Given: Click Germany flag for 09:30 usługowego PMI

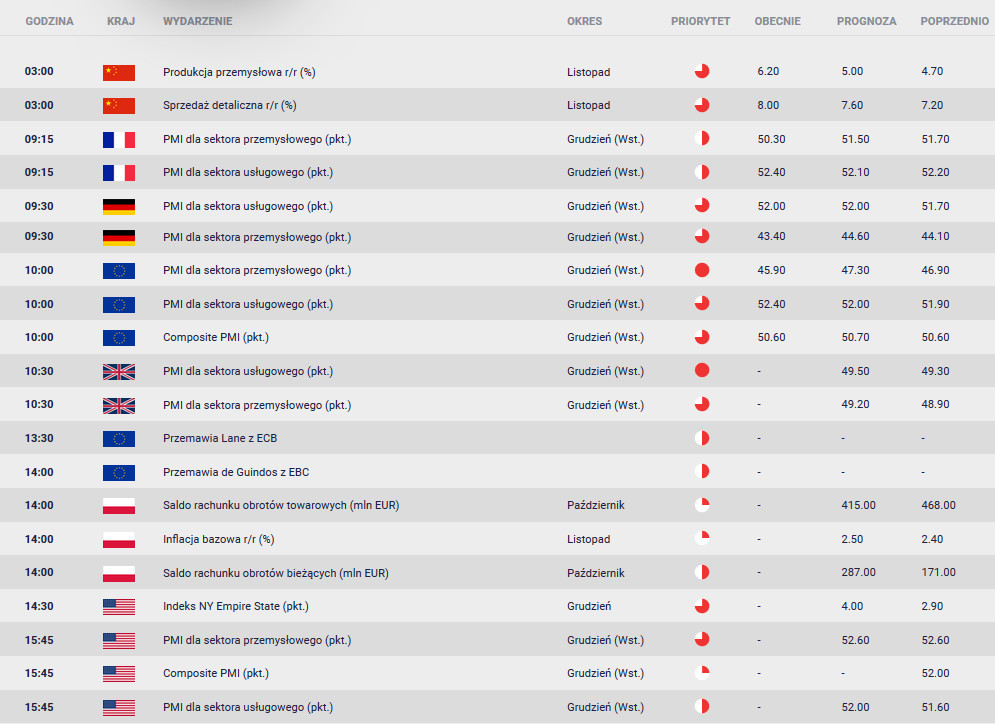Looking at the screenshot, I should [119, 206].
